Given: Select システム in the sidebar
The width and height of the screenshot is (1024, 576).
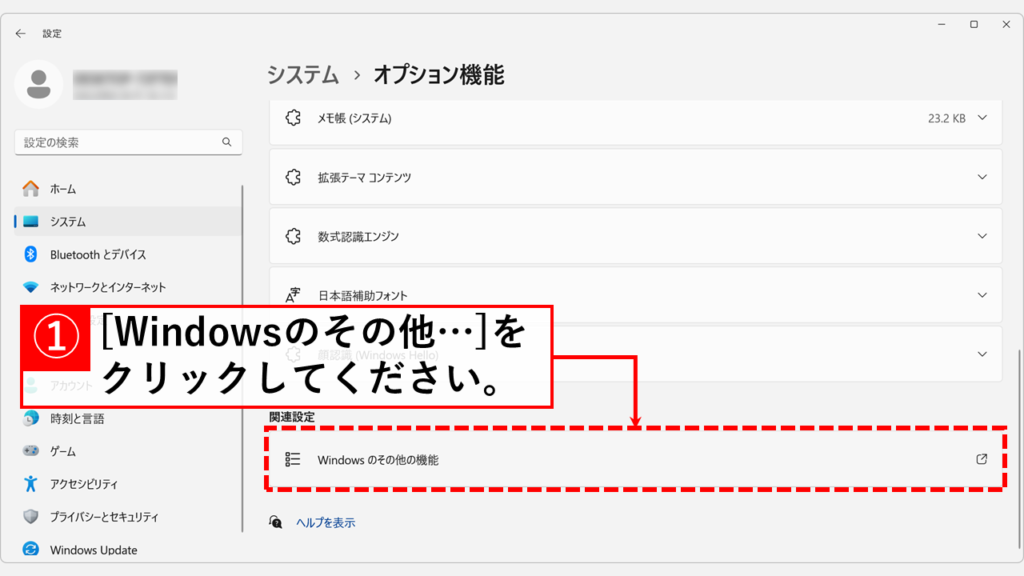Looking at the screenshot, I should (128, 221).
